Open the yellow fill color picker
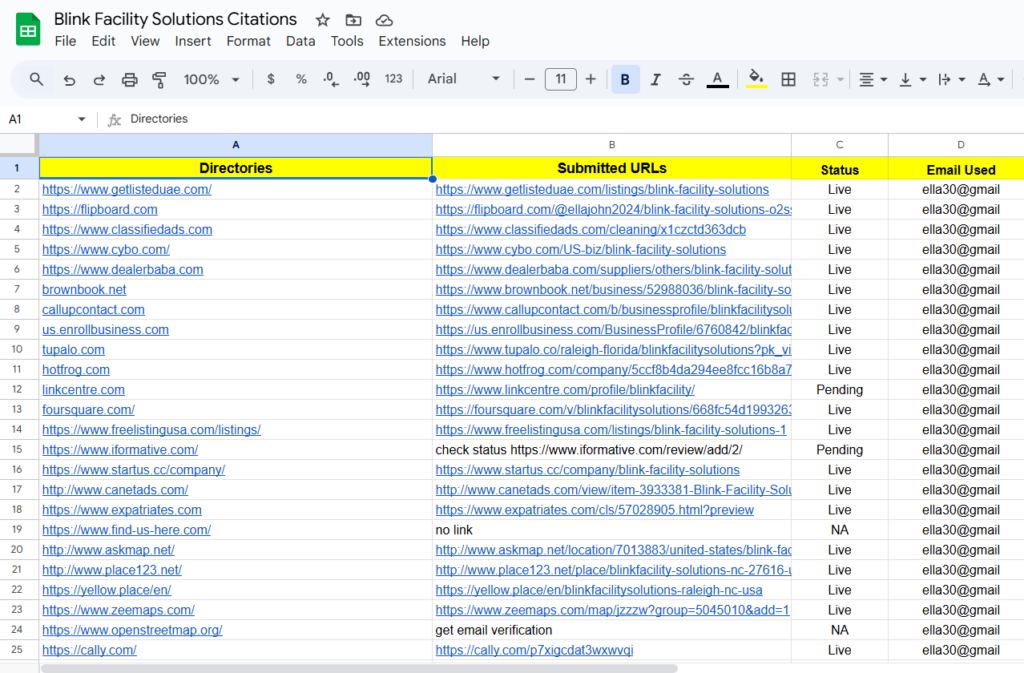This screenshot has width=1024, height=673. coord(757,79)
